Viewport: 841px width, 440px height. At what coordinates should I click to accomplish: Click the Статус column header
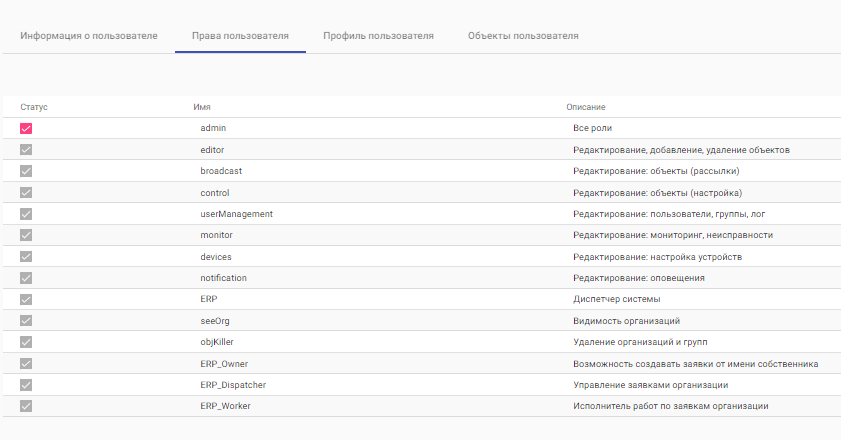click(34, 107)
